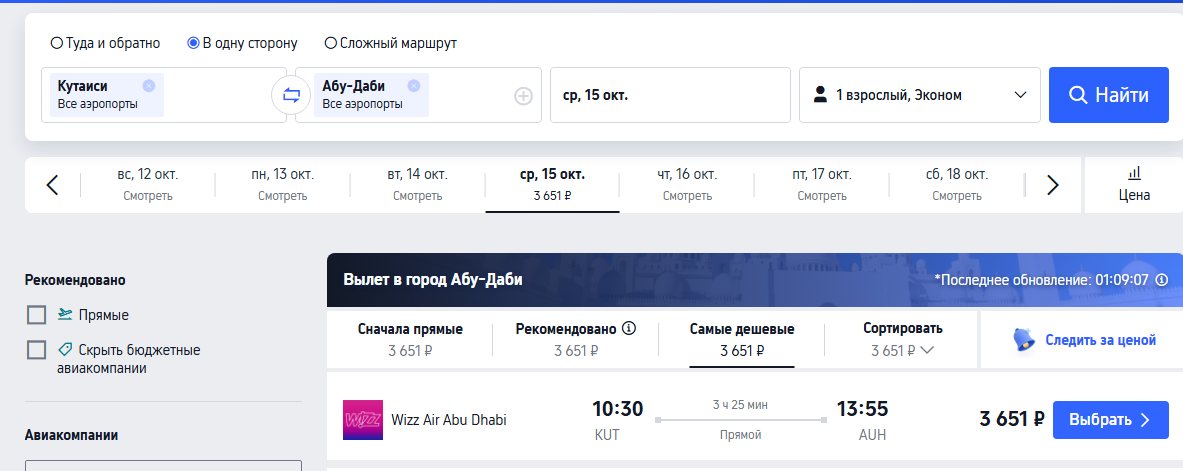Click info icon beside last update time
Viewport: 1183px width, 471px height.
1162,280
